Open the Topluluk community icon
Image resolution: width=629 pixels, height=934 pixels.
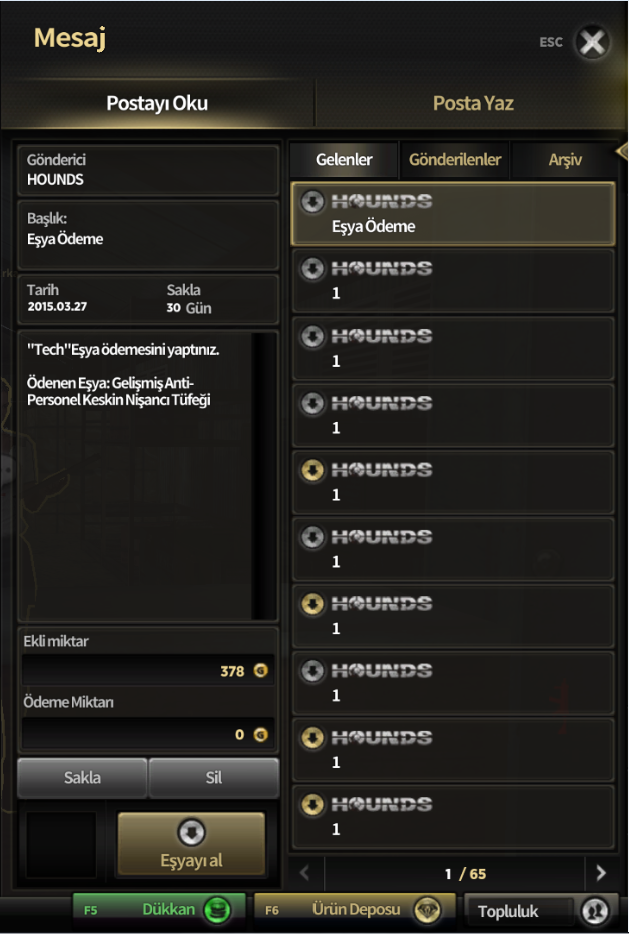595,911
